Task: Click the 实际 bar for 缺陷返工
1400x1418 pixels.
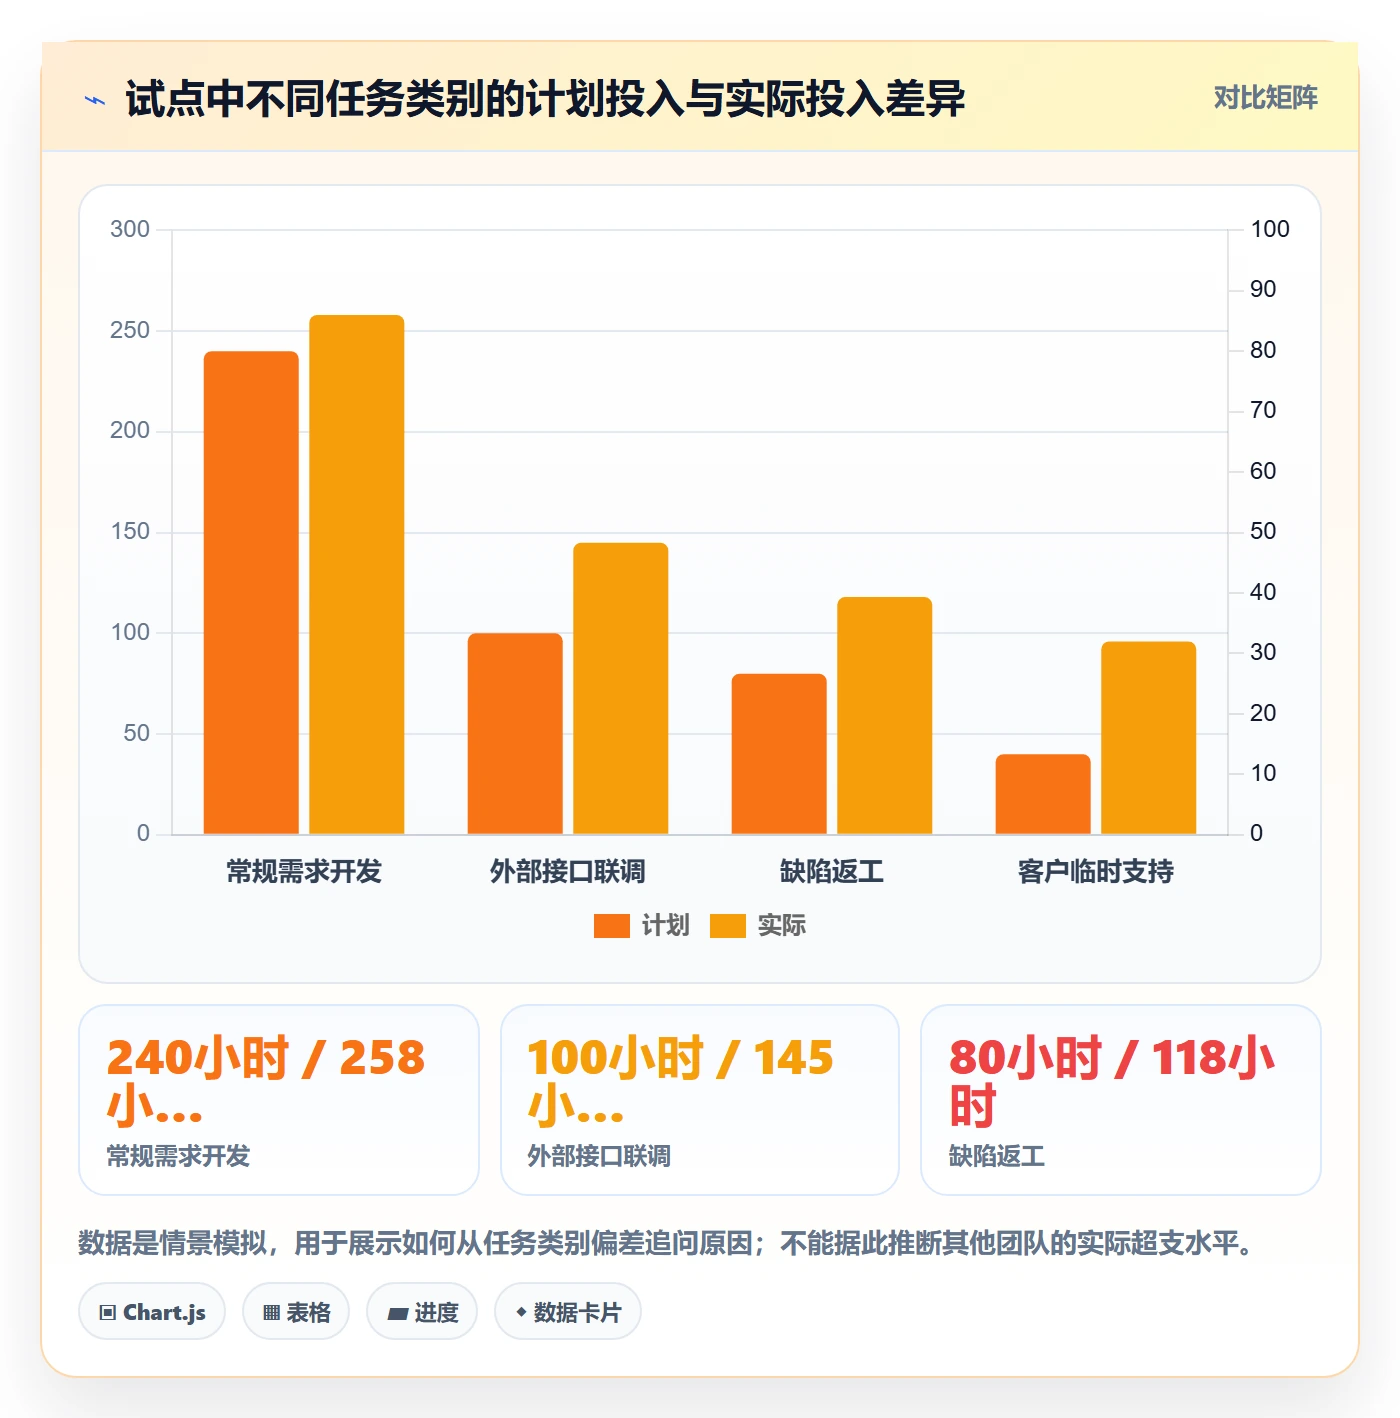Action: 885,715
